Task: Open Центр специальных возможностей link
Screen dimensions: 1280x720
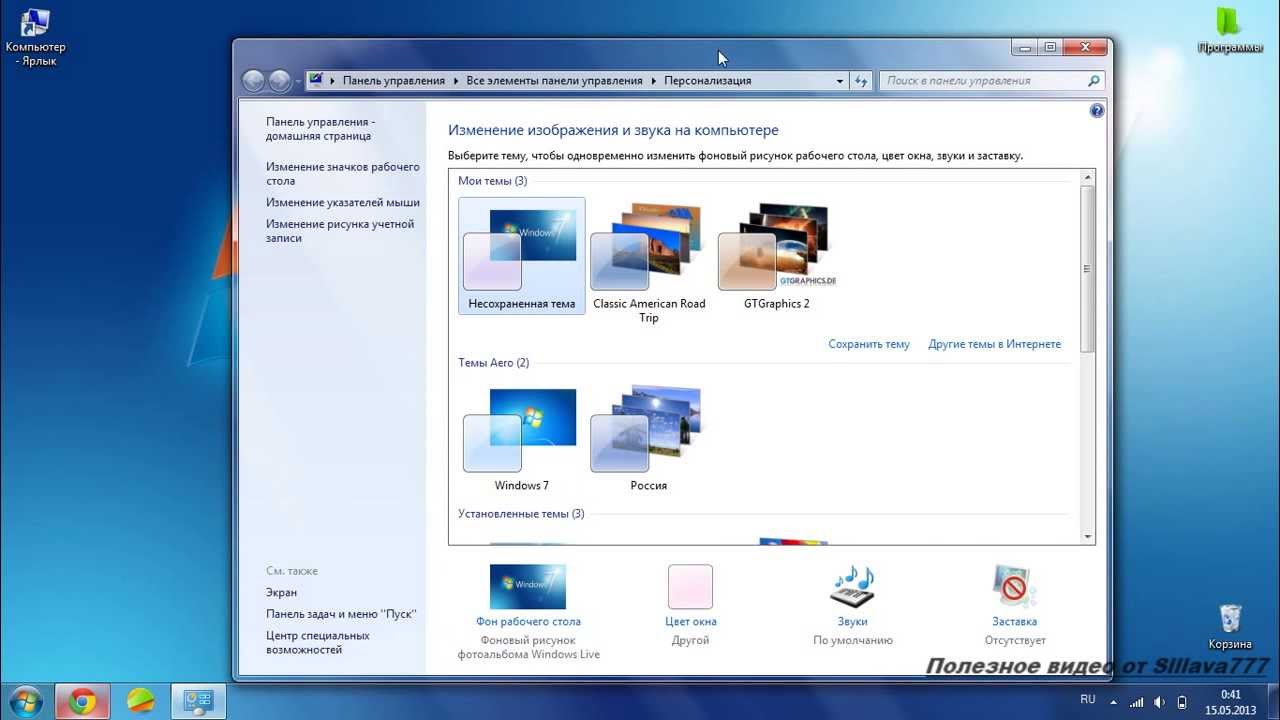Action: 318,643
